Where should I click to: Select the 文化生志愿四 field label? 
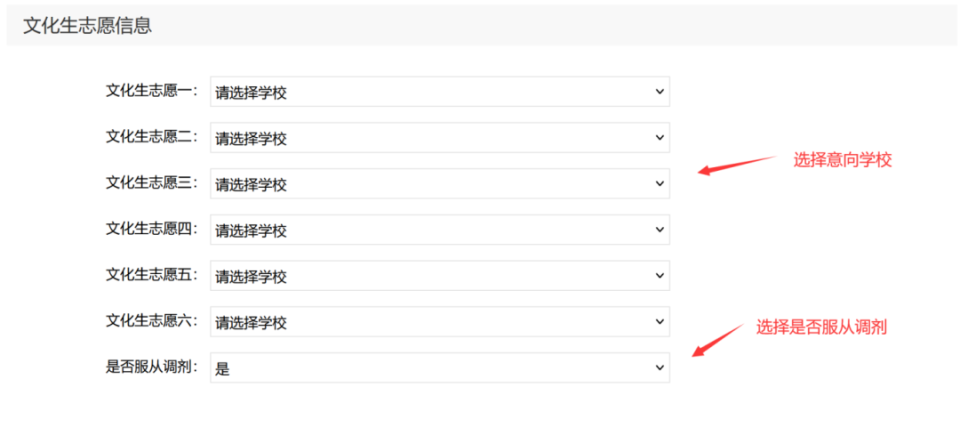(x=152, y=228)
